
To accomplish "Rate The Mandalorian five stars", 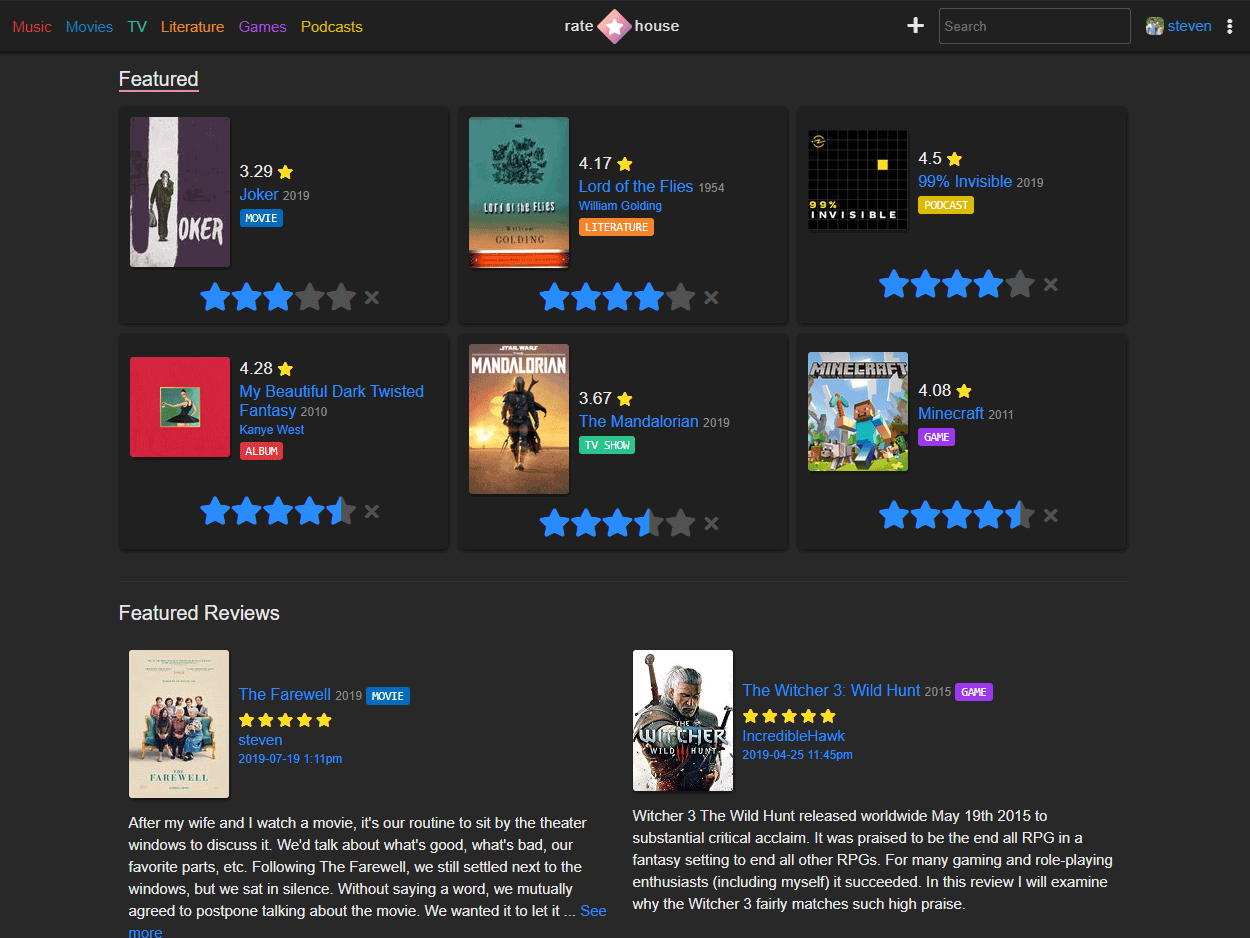I will (680, 523).
